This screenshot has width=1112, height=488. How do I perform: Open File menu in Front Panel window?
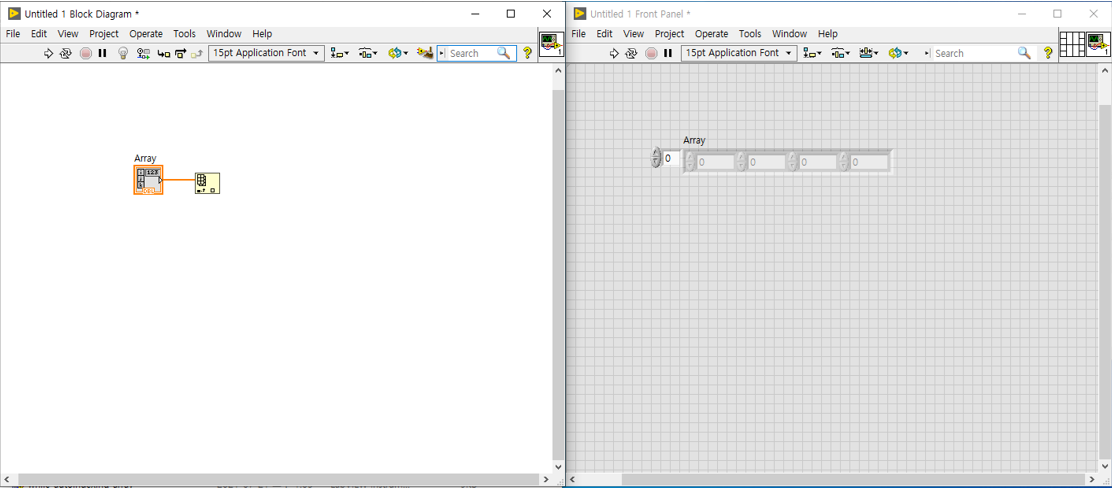click(579, 33)
